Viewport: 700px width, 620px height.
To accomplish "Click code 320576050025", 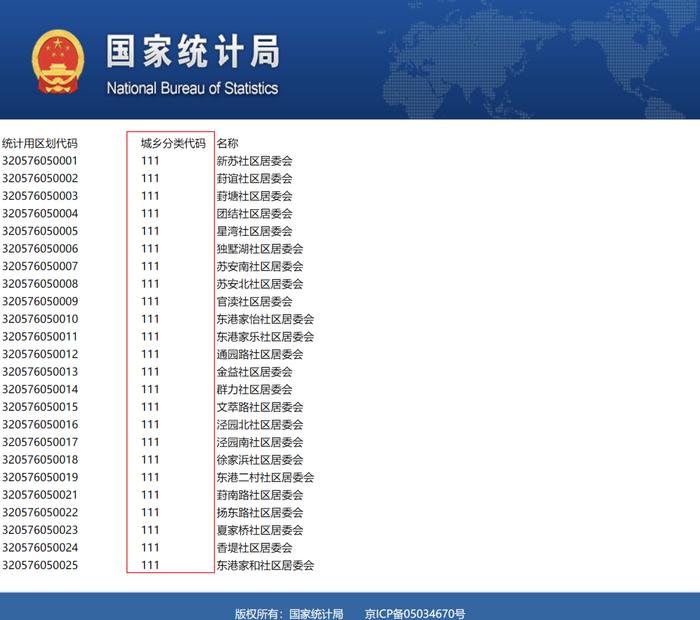I will pyautogui.click(x=40, y=565).
